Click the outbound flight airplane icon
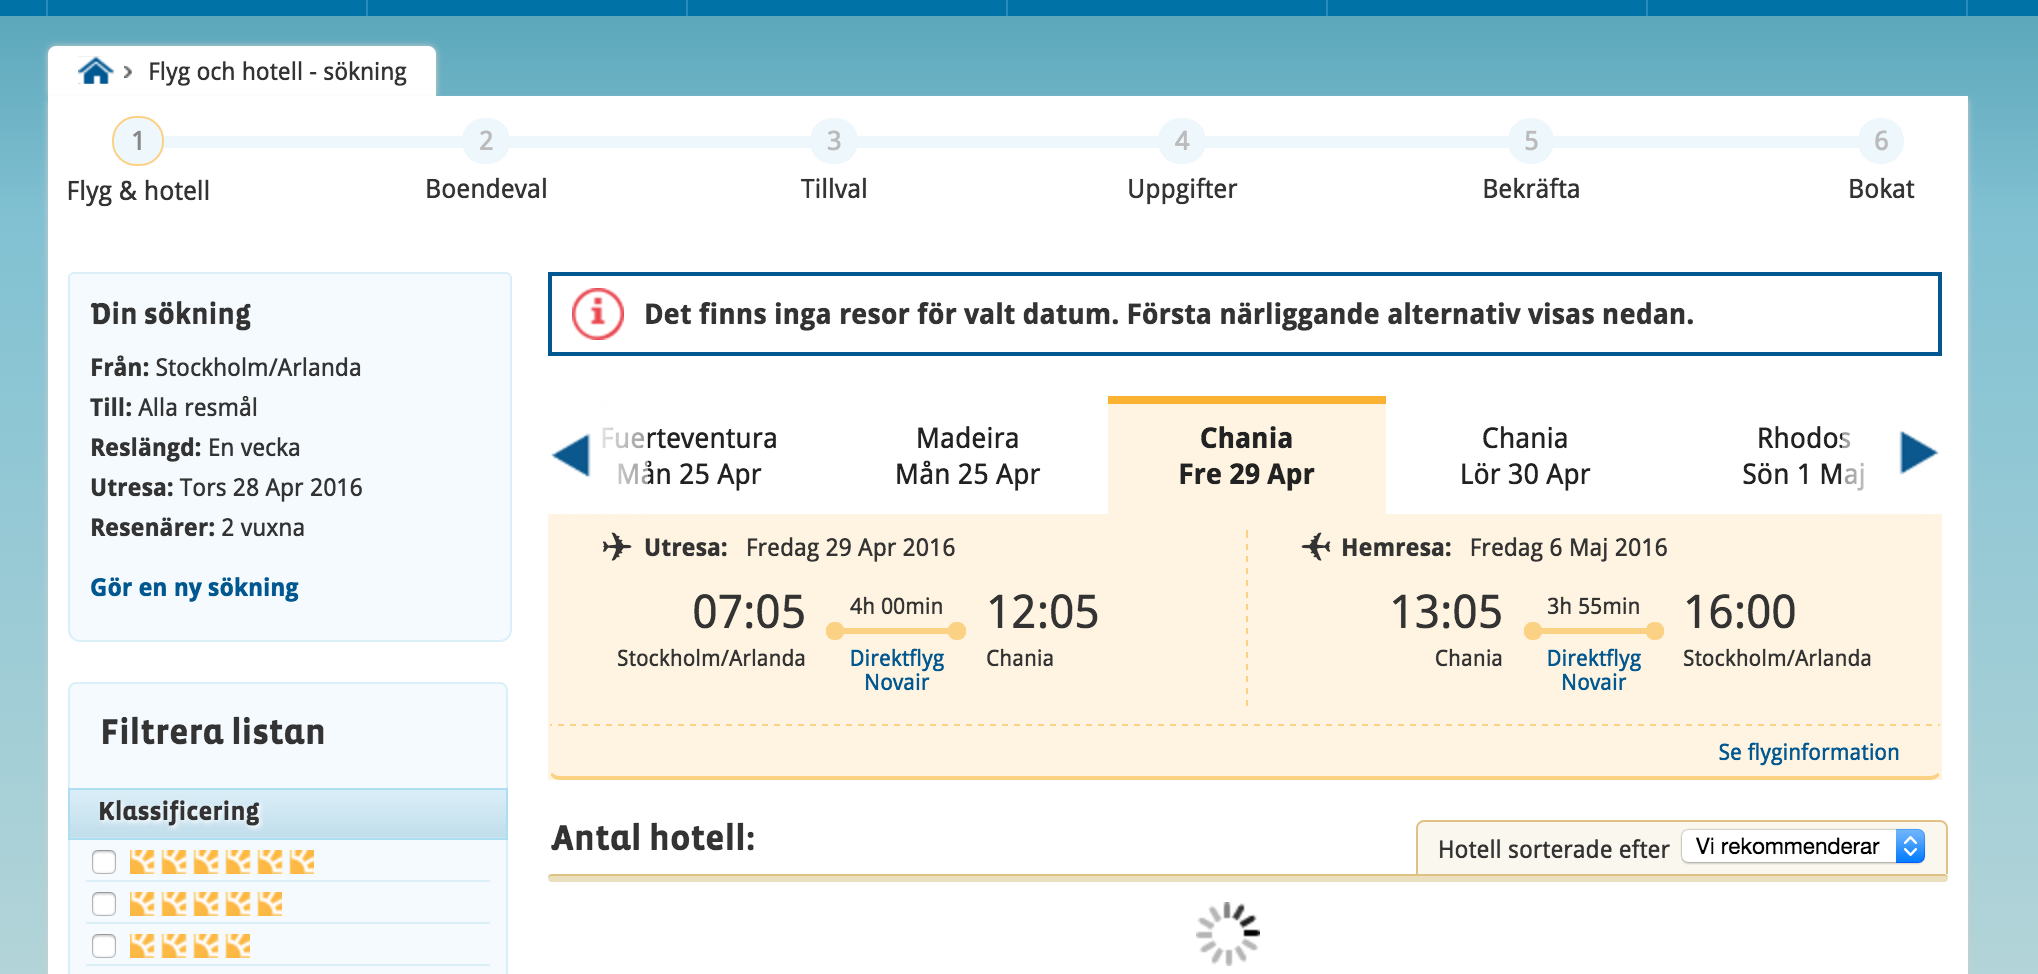This screenshot has height=974, width=2038. [x=616, y=547]
